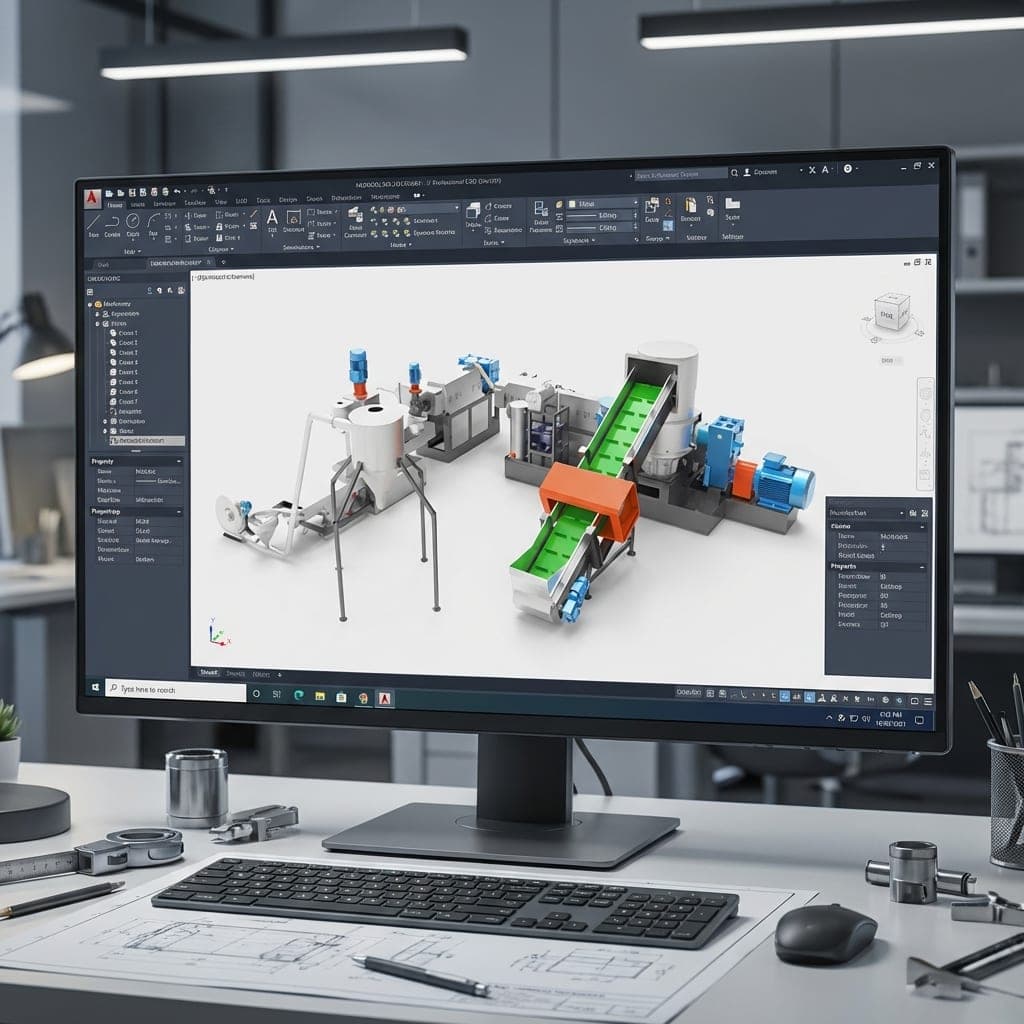Click the large Text 'A' tool
The width and height of the screenshot is (1024, 1024).
(271, 218)
